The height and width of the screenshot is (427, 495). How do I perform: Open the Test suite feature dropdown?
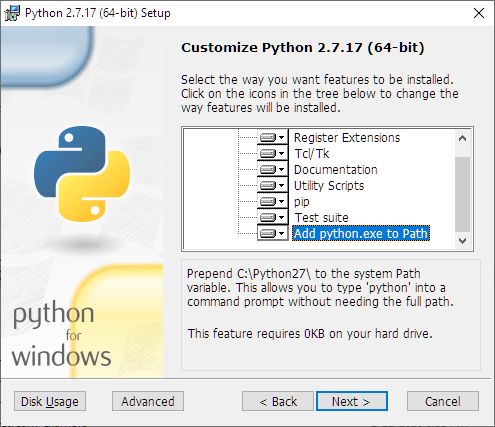(x=272, y=217)
